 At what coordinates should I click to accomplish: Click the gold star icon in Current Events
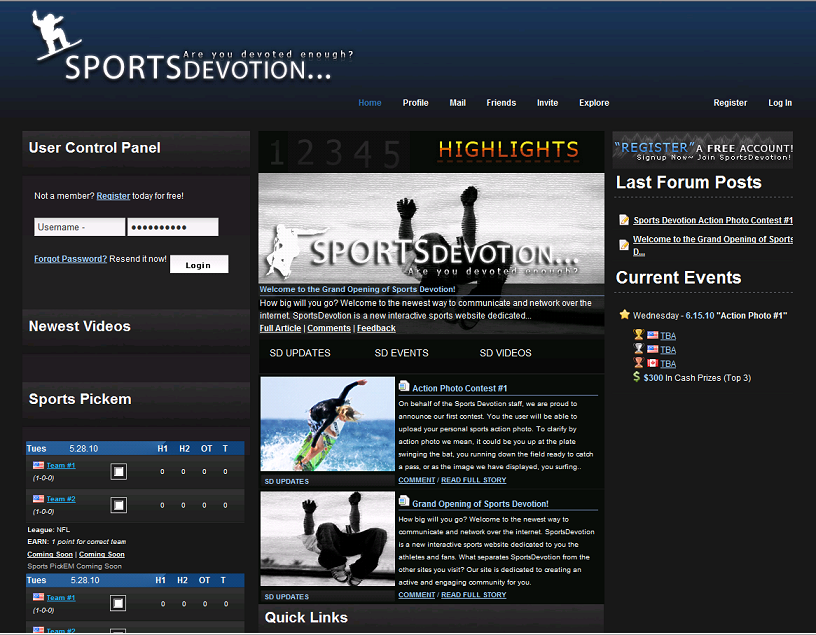click(x=624, y=314)
